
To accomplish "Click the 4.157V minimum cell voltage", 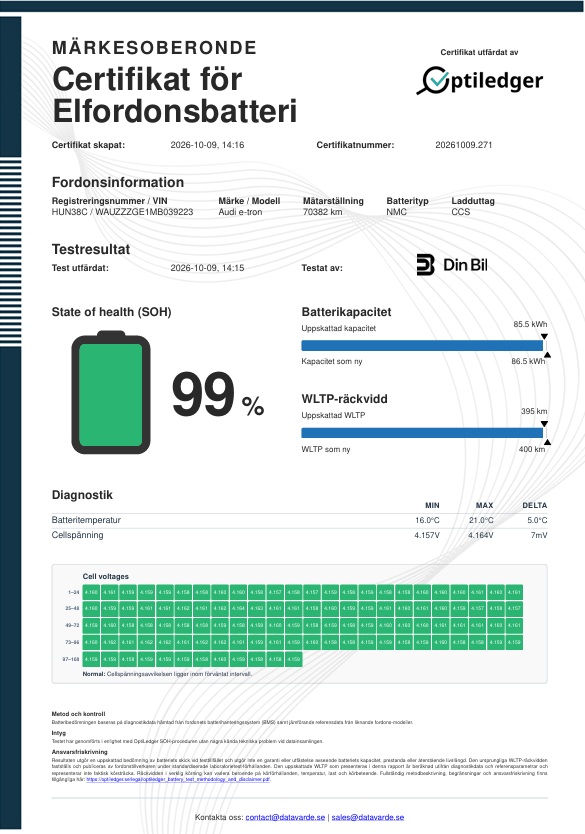I will pyautogui.click(x=427, y=535).
